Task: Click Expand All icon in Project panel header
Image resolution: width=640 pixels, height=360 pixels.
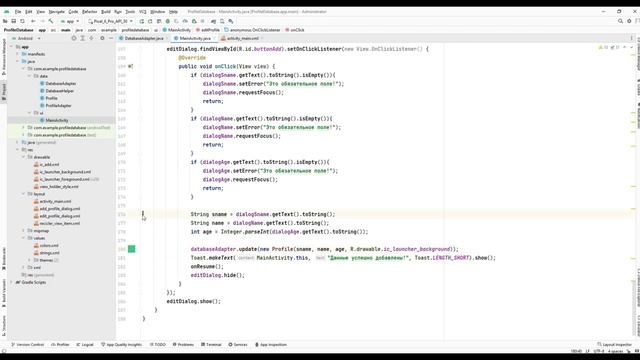Action: [x=82, y=38]
